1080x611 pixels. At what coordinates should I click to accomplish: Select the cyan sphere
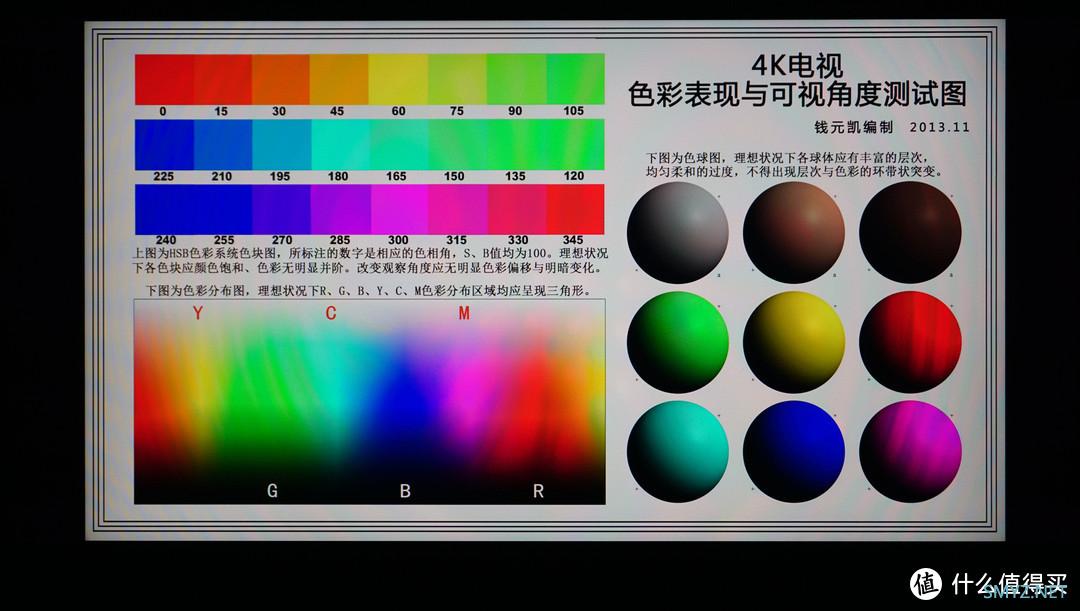coord(678,452)
